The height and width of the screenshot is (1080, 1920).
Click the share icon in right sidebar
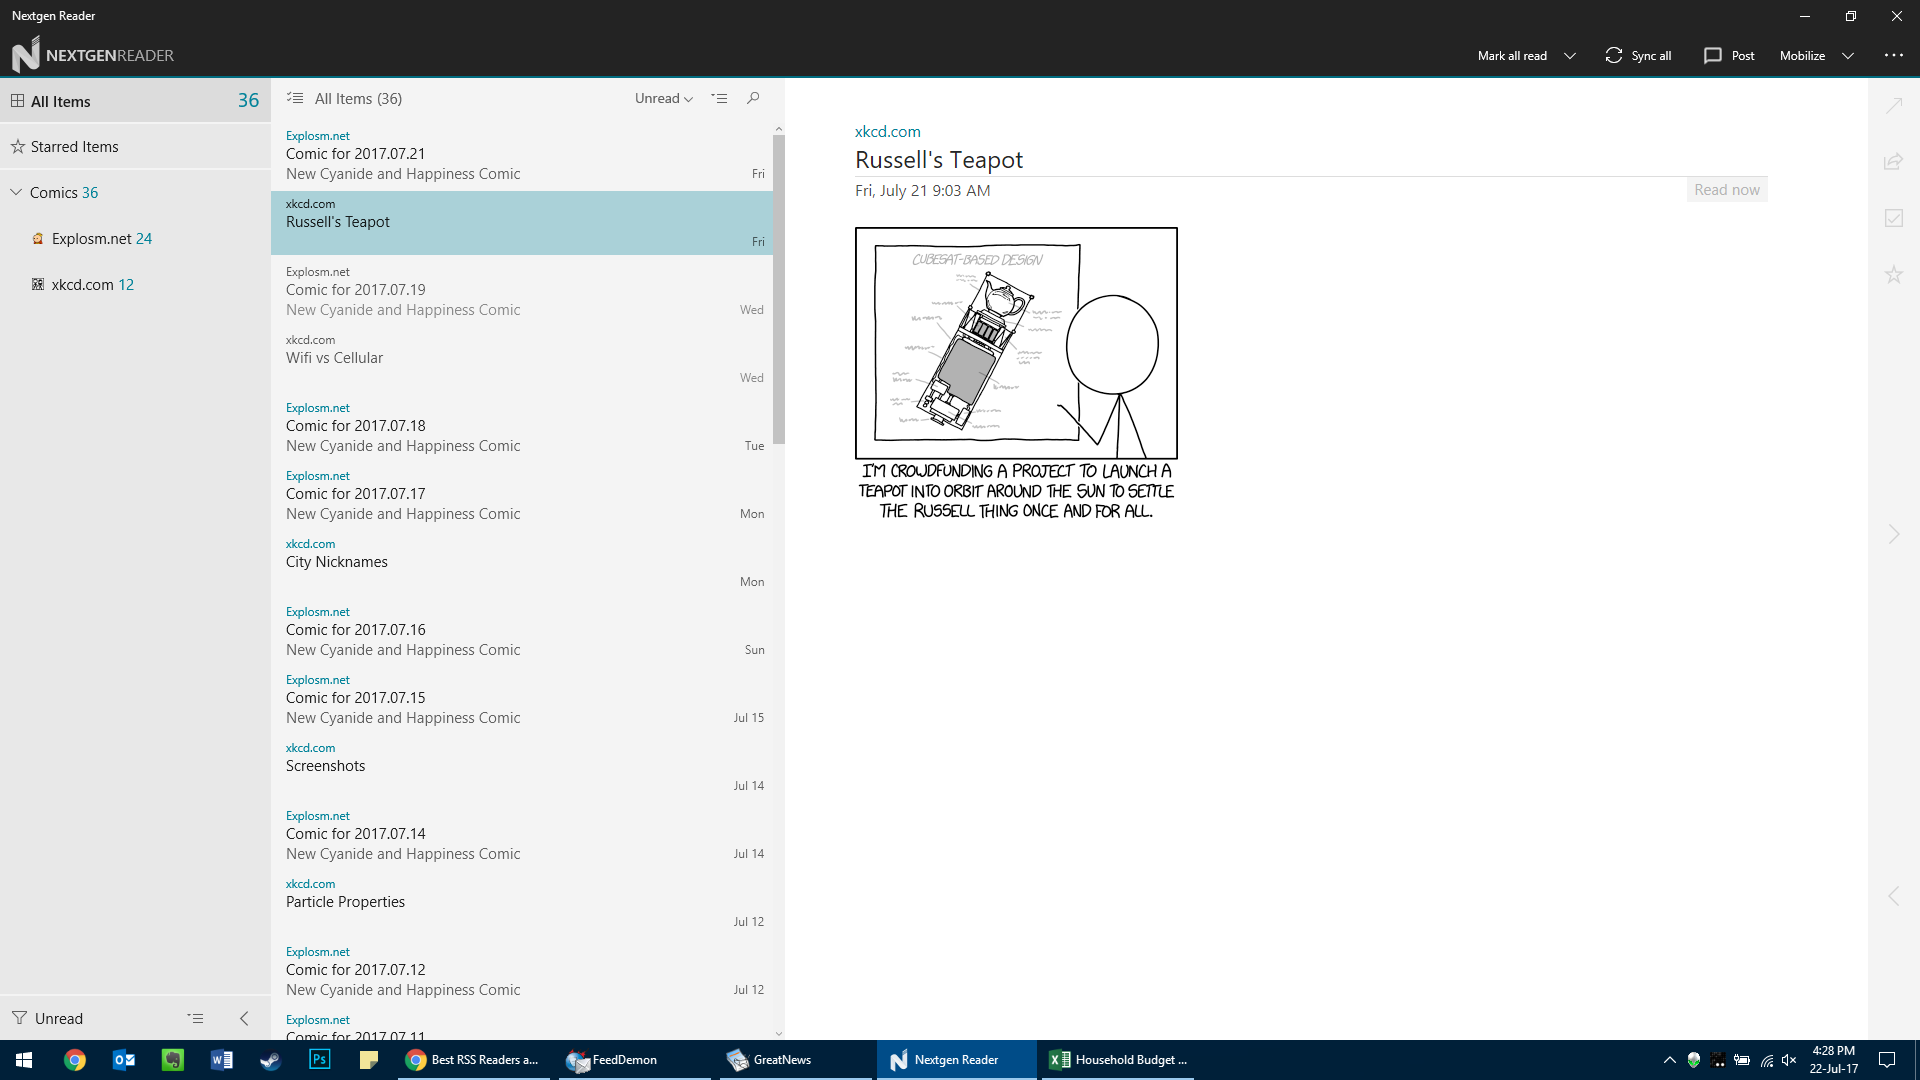(x=1893, y=161)
